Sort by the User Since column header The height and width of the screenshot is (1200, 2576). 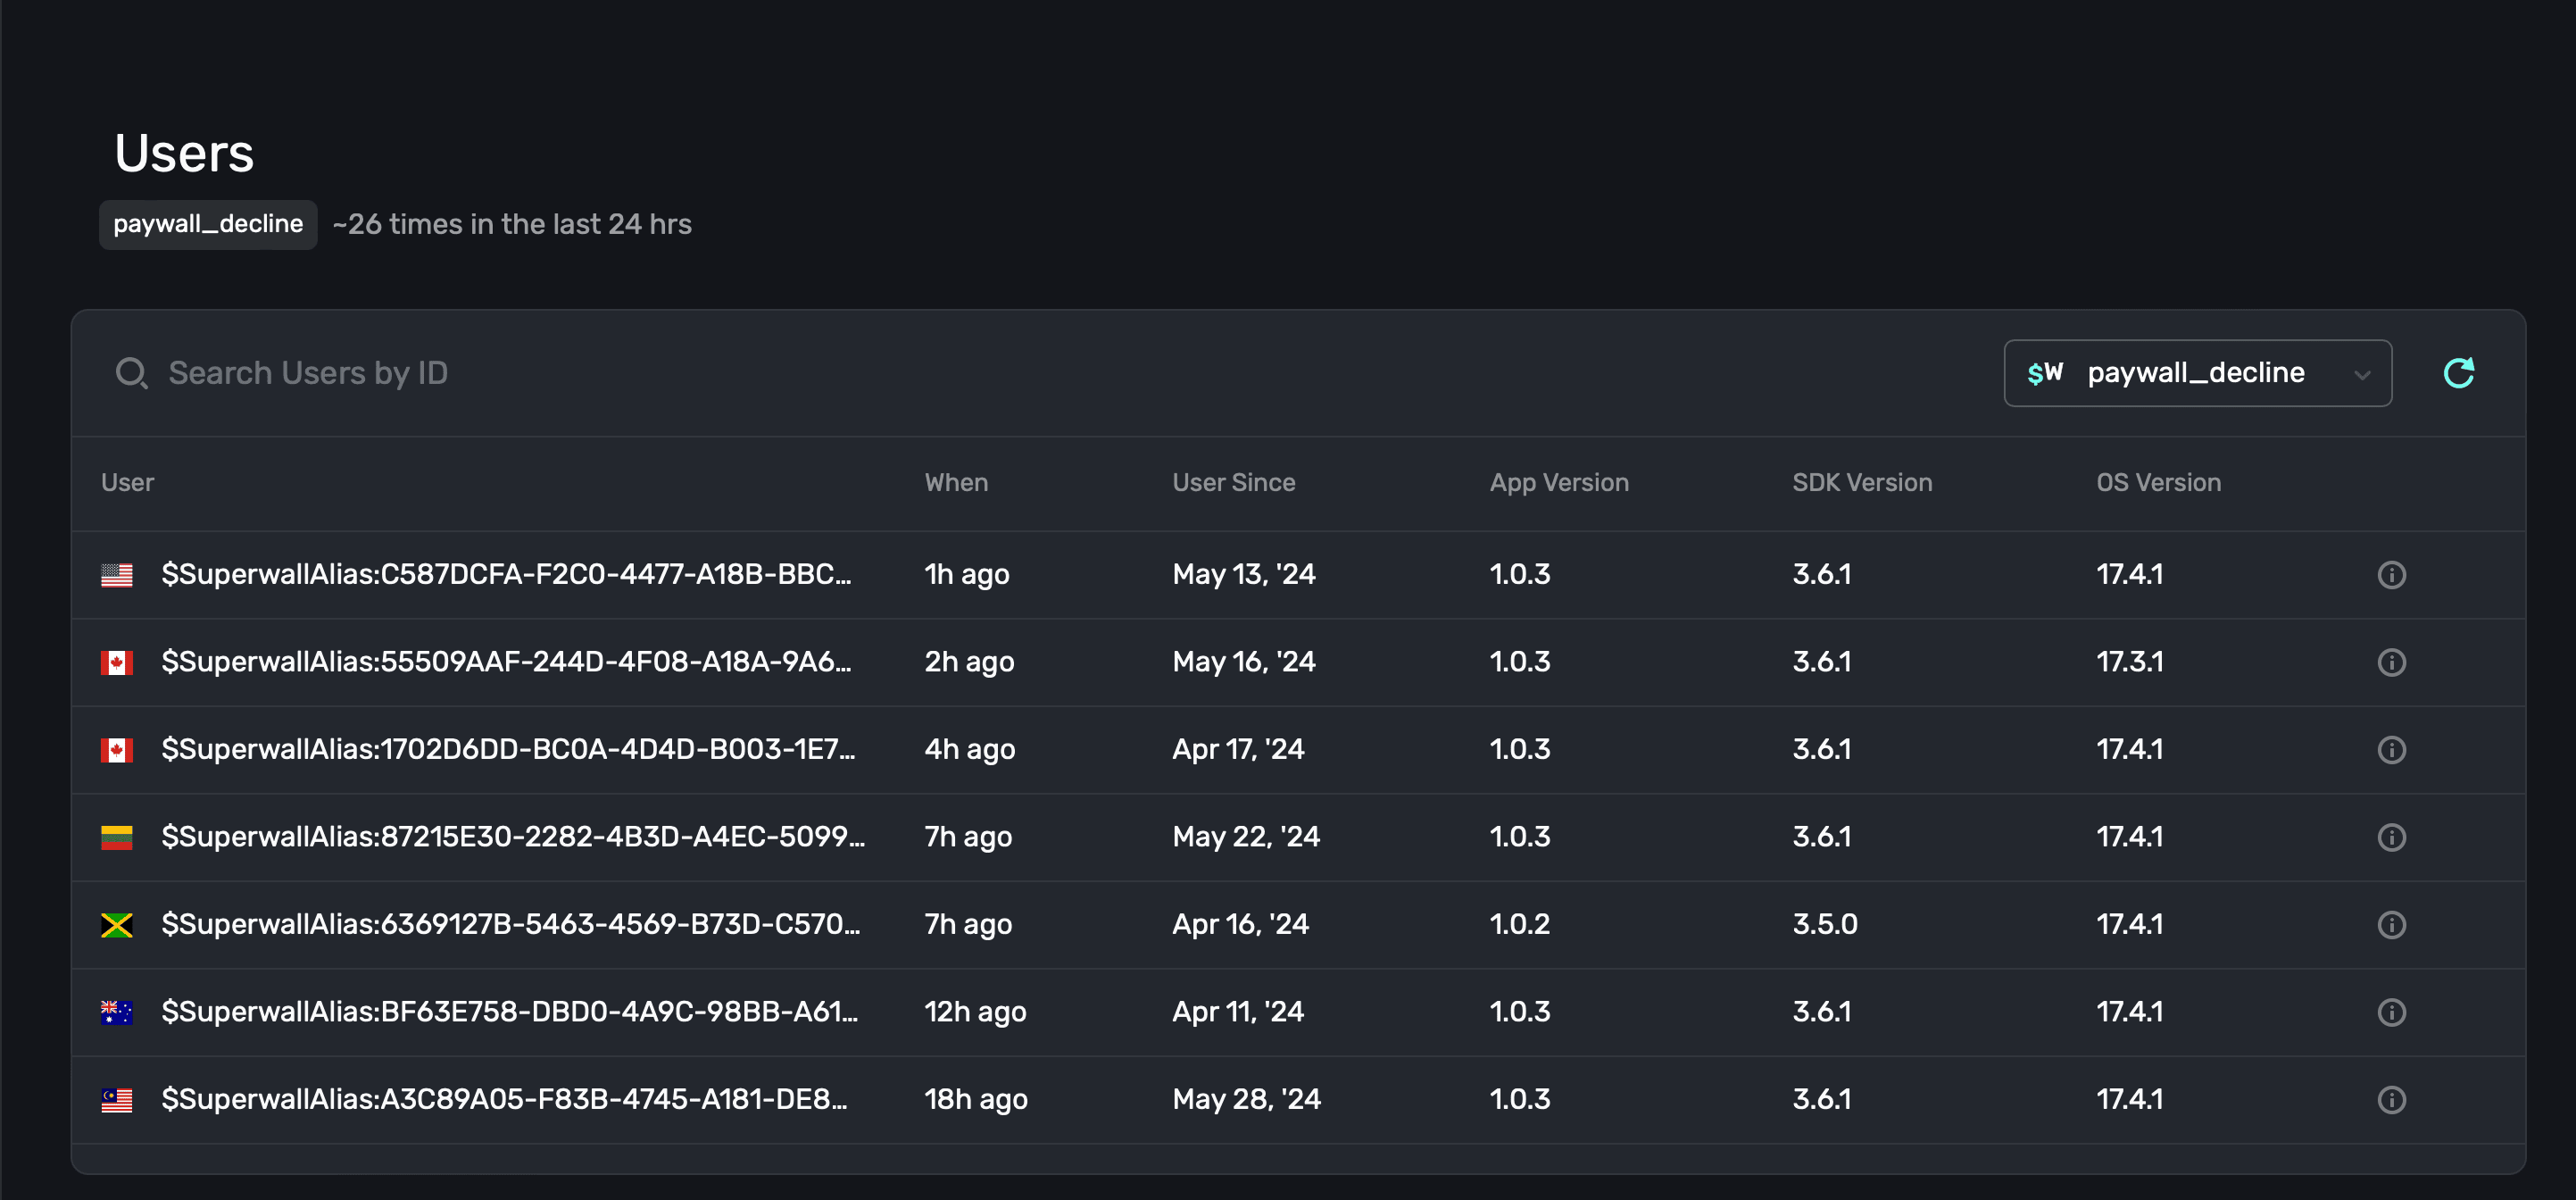click(1233, 483)
